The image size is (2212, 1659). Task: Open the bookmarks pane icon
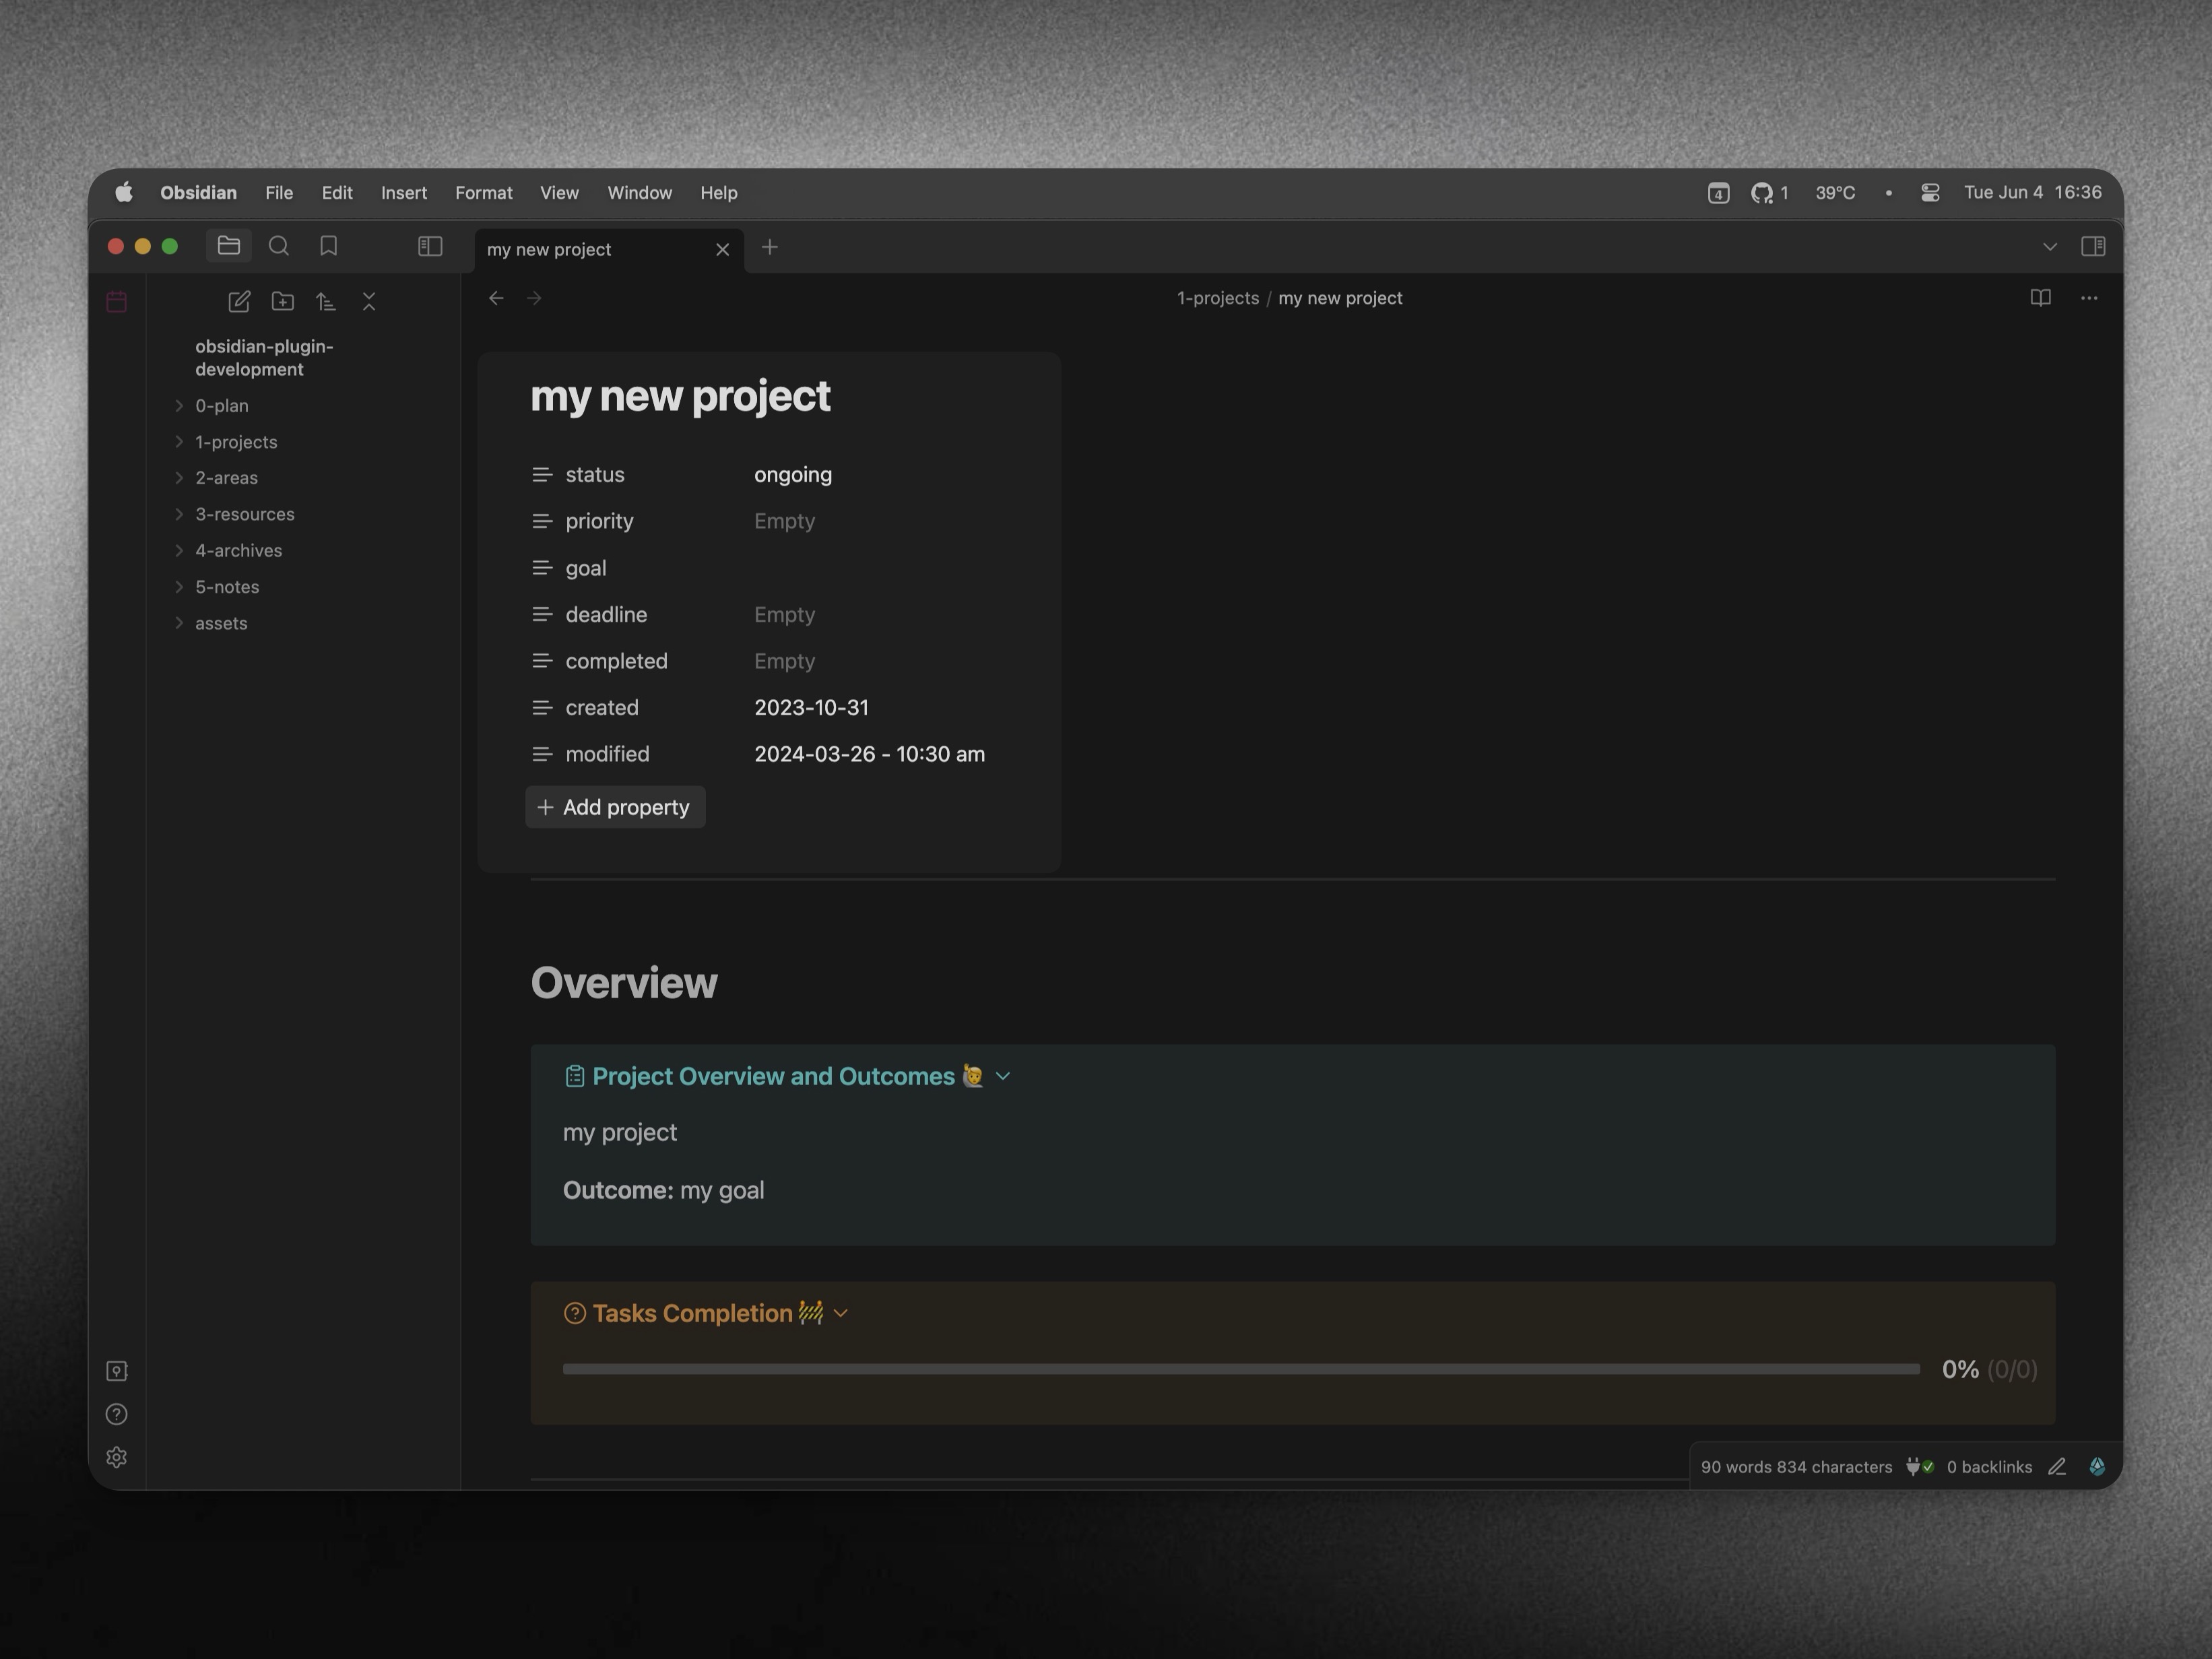328,246
